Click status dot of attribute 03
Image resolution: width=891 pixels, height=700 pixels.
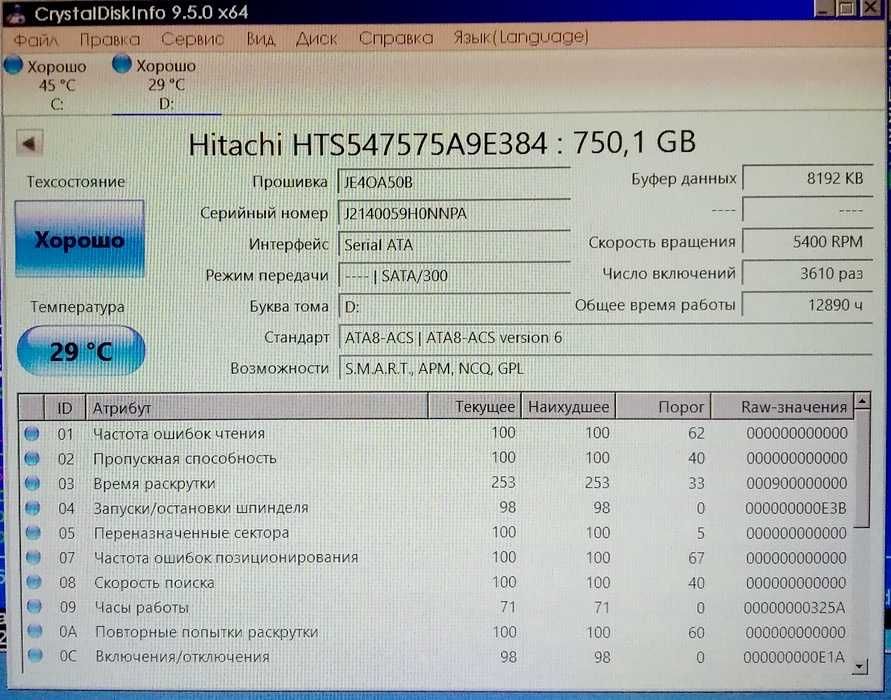pos(33,484)
